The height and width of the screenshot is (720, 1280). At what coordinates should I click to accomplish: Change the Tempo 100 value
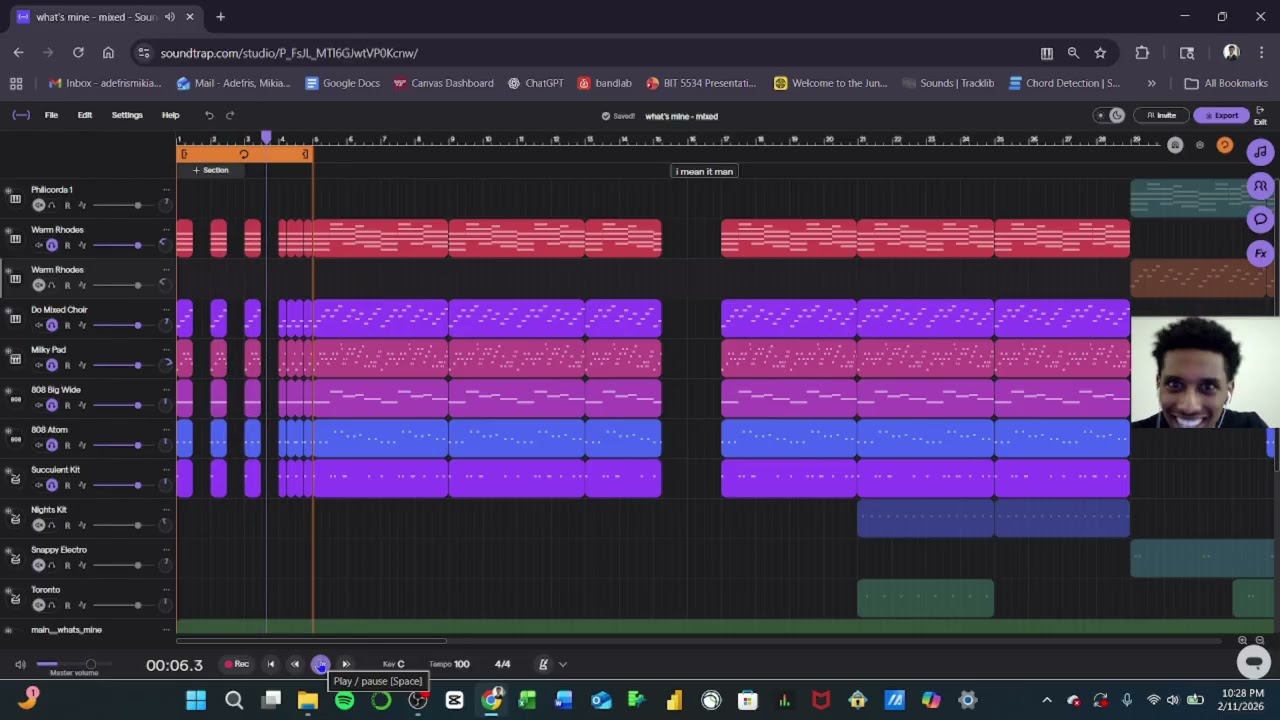point(449,664)
